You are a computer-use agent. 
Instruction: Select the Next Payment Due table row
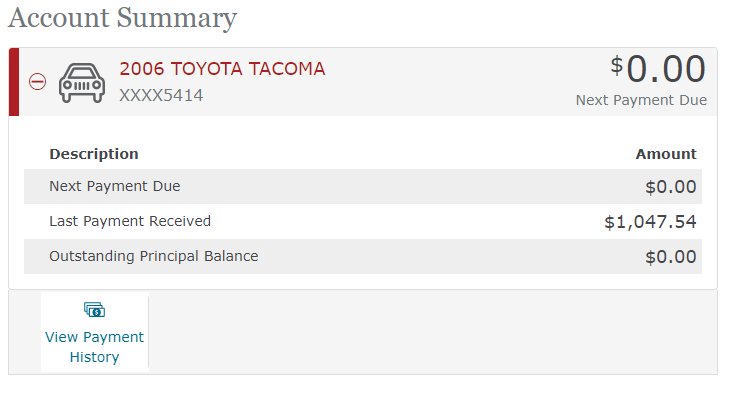(x=363, y=186)
